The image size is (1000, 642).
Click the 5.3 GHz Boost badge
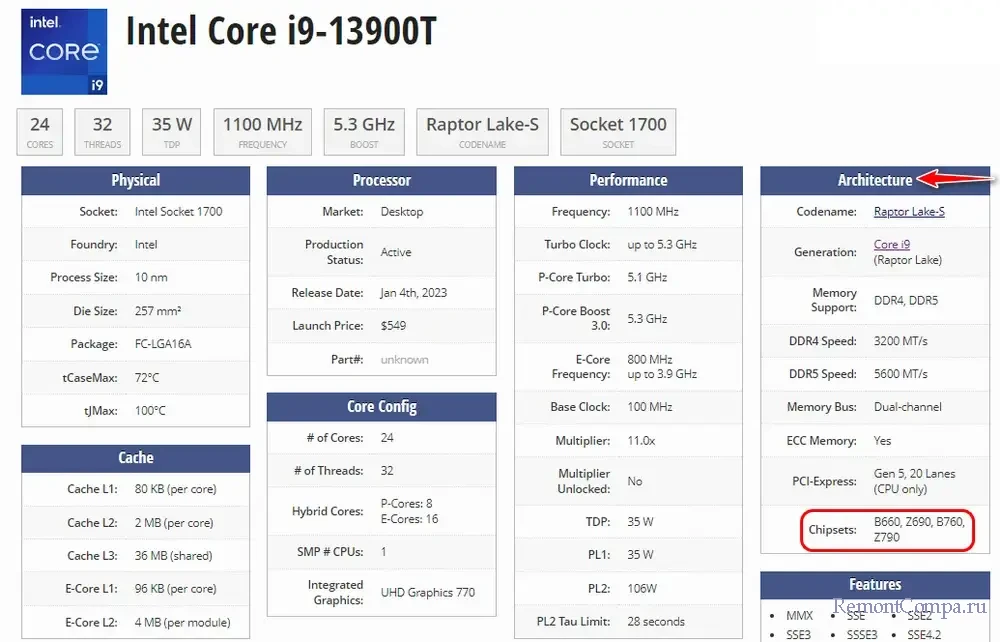click(x=364, y=132)
